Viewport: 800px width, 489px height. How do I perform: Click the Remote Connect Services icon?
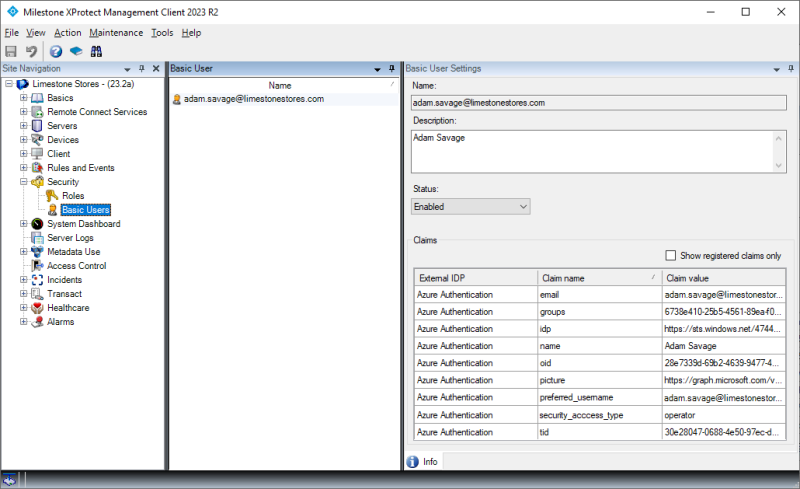click(37, 112)
